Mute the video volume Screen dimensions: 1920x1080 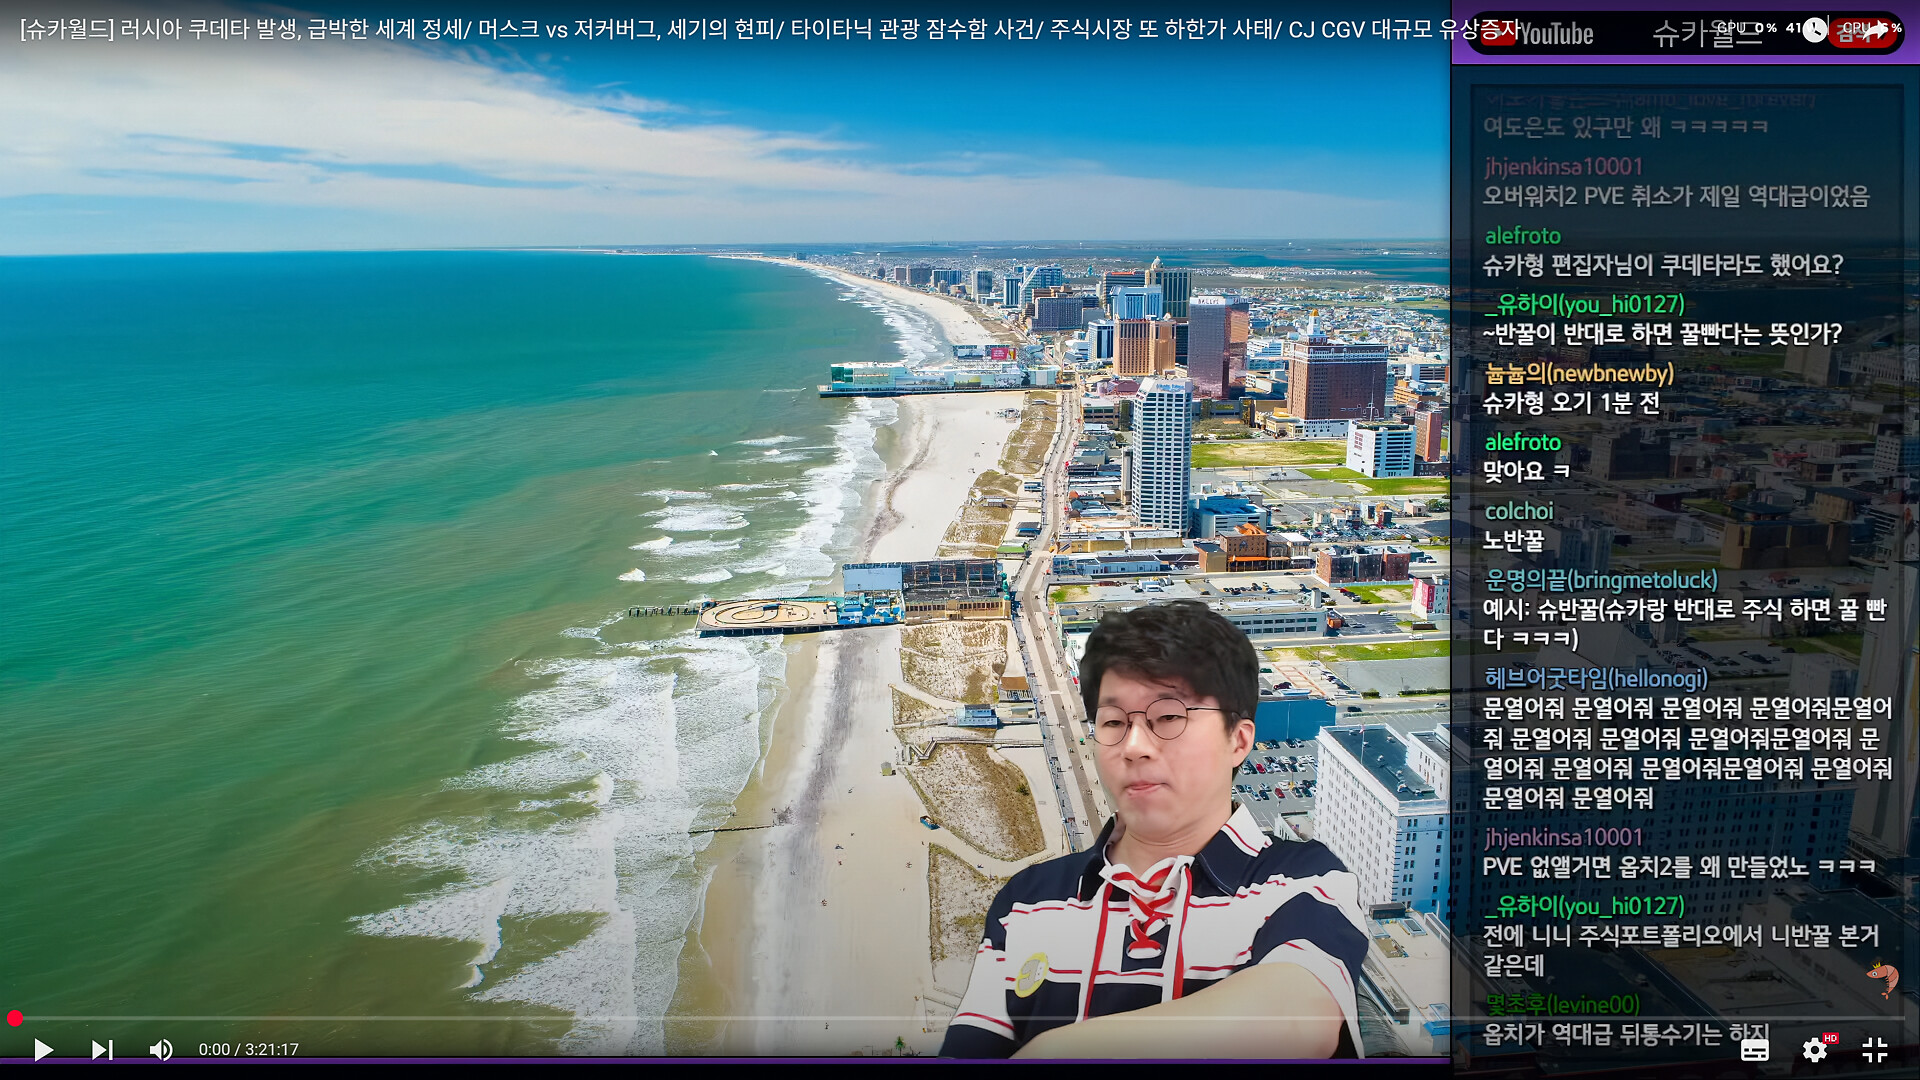160,1049
